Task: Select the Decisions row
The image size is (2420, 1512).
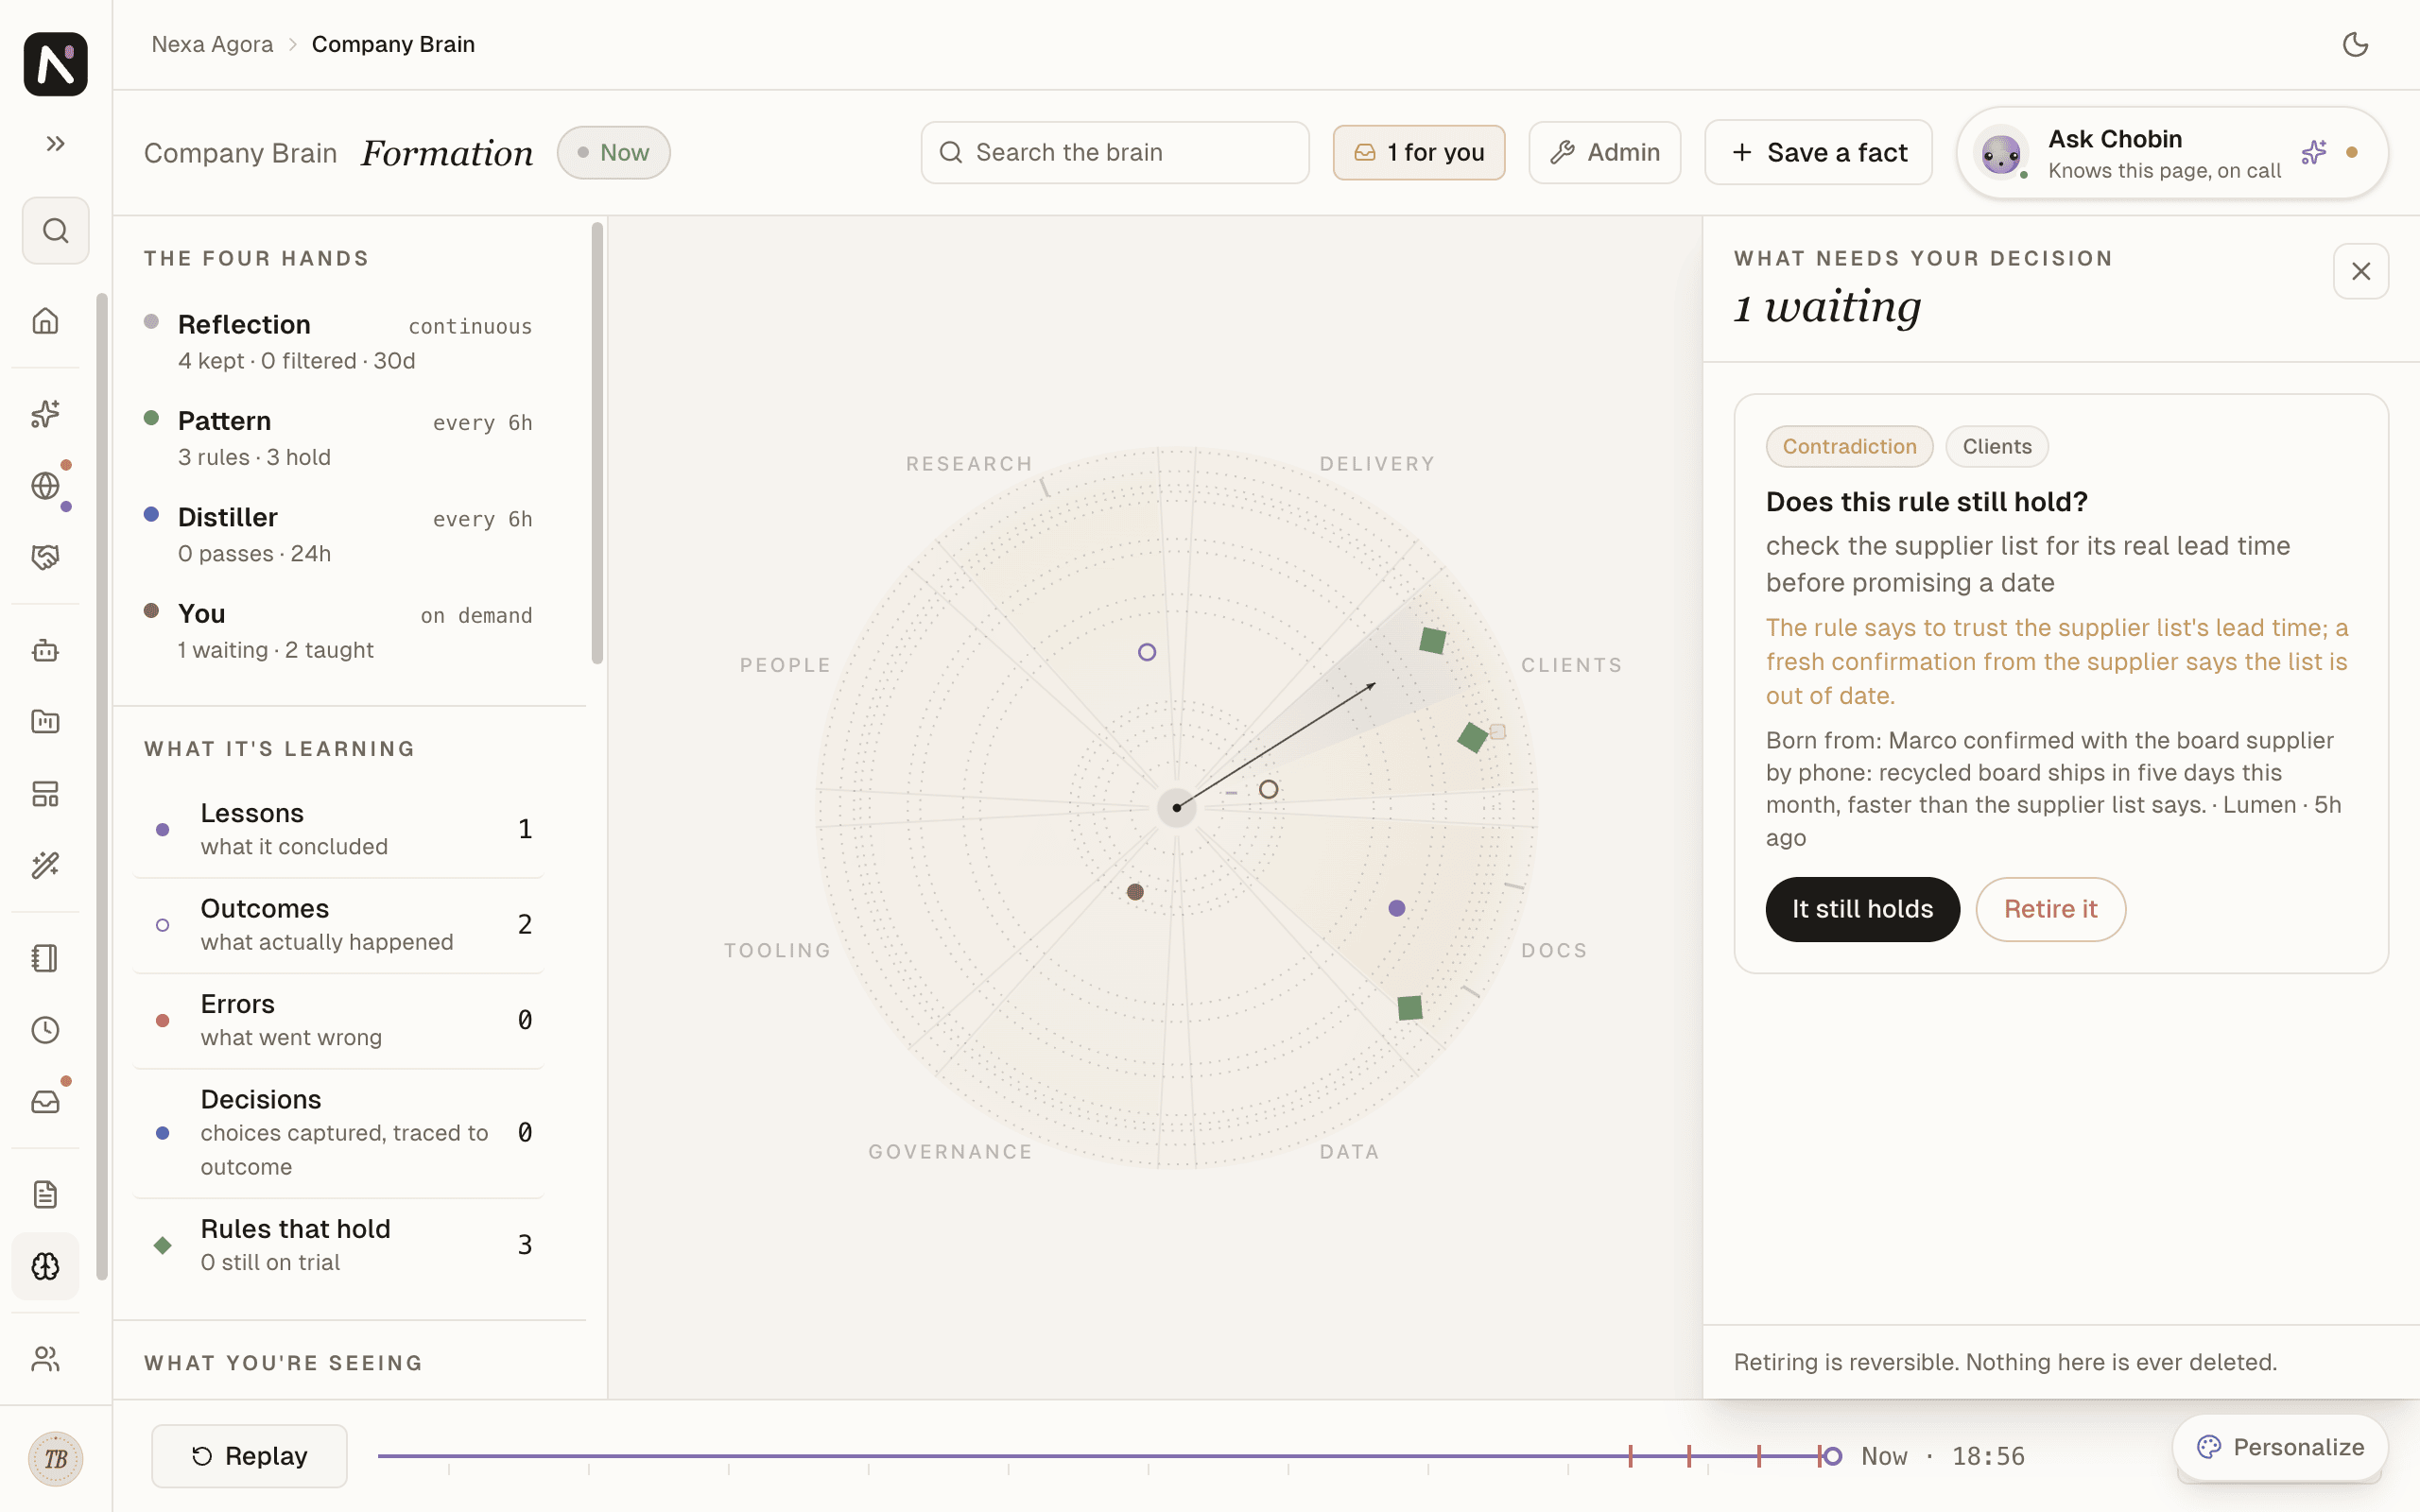Action: (x=338, y=1132)
